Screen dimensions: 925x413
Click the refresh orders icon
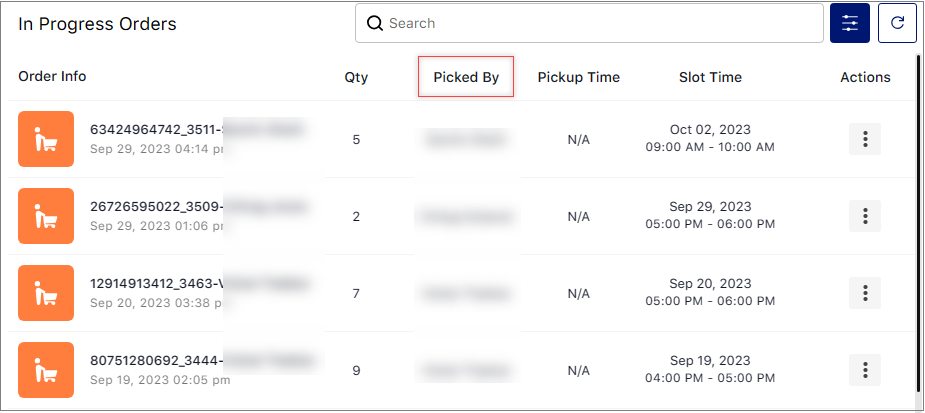point(897,23)
